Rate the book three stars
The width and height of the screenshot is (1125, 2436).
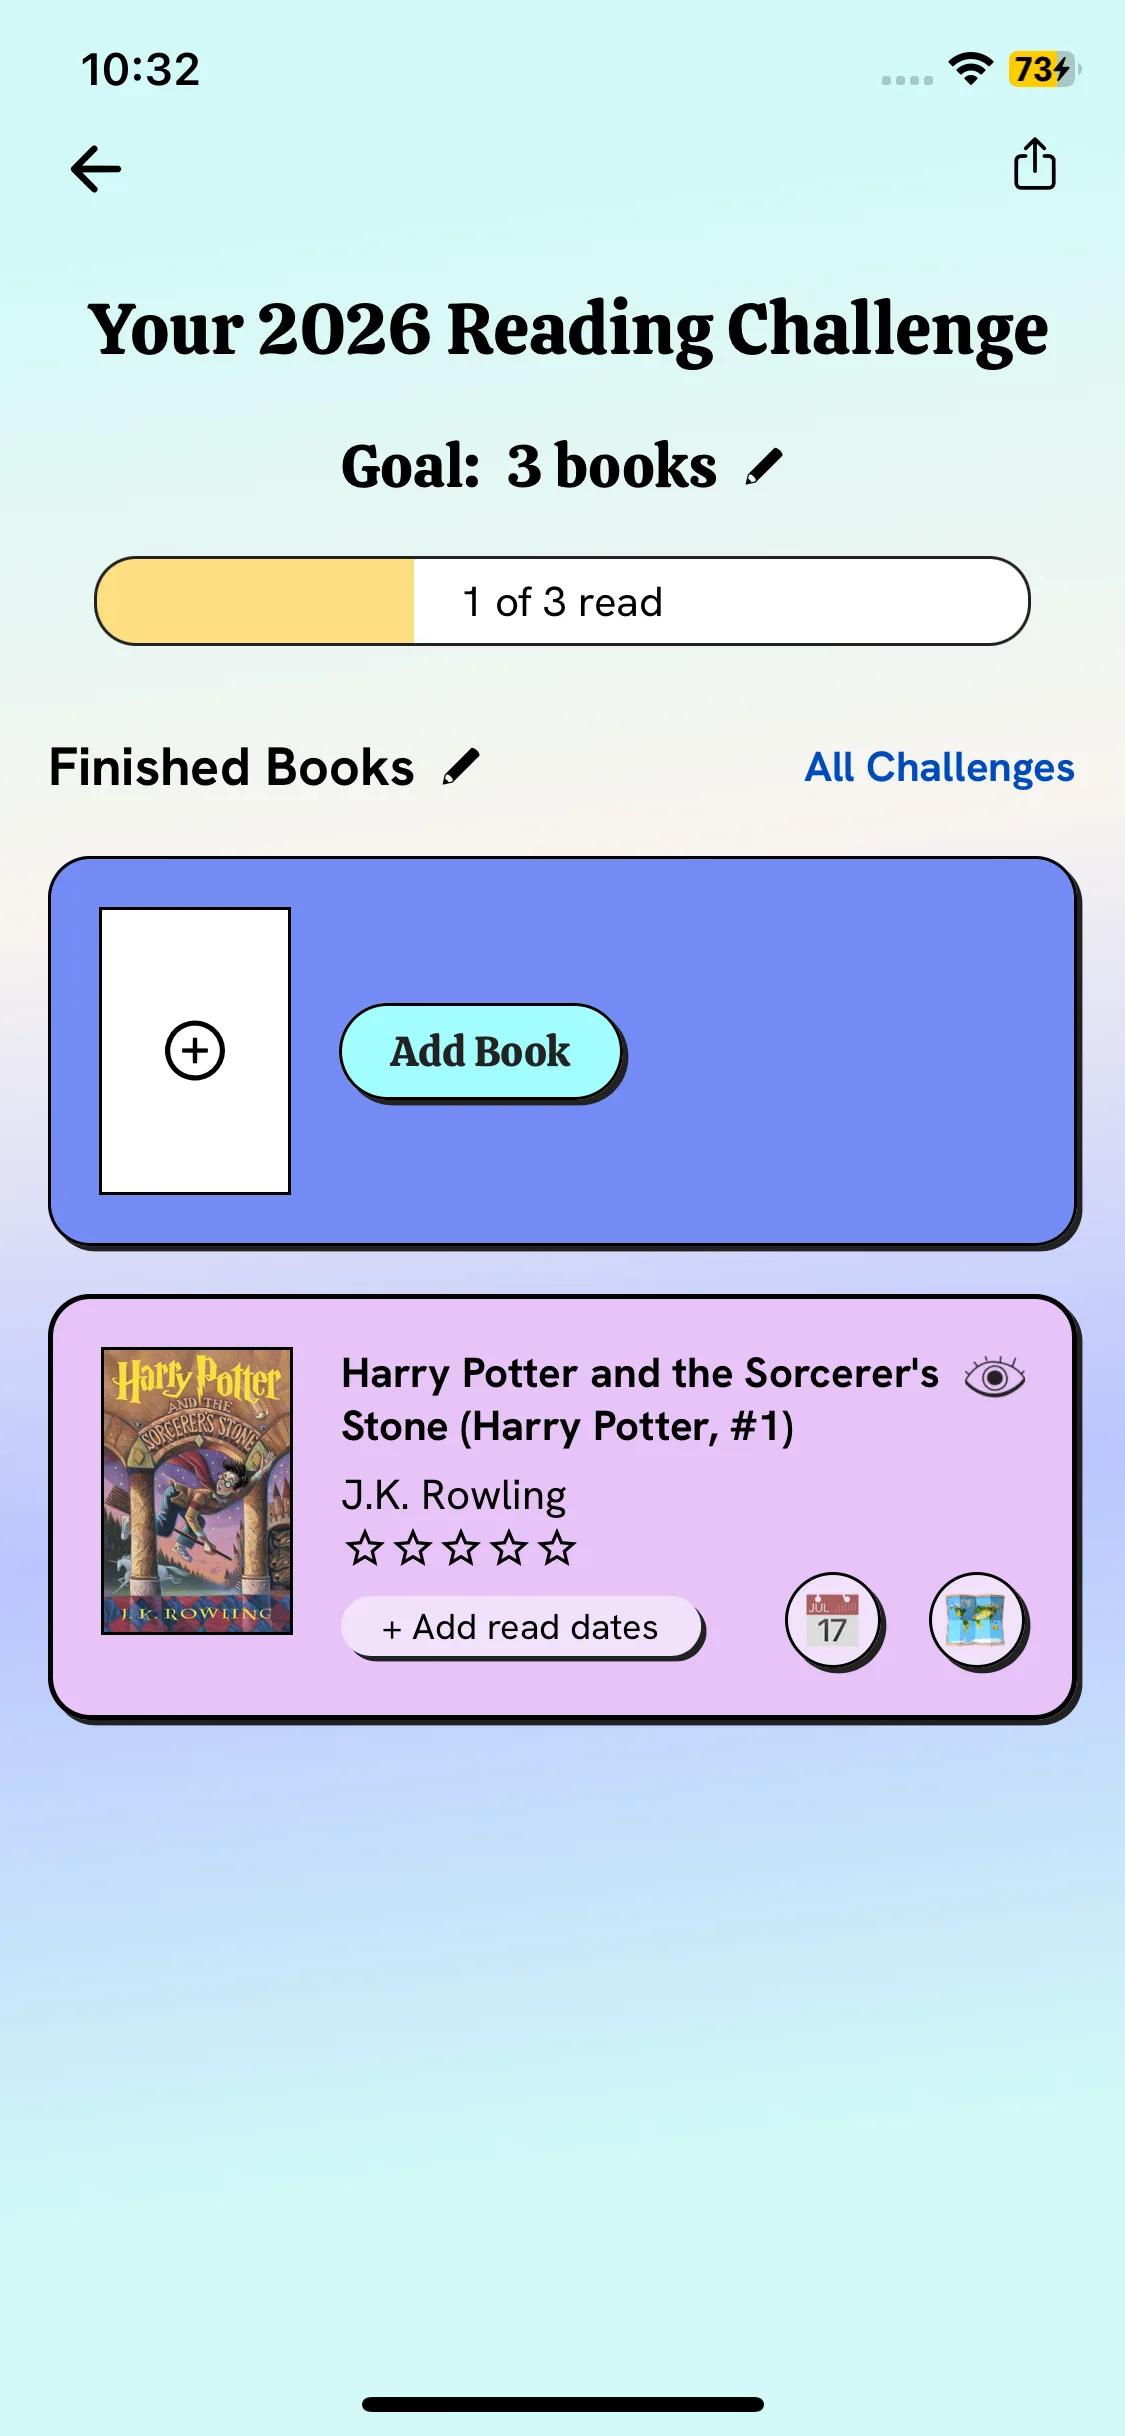point(461,1548)
